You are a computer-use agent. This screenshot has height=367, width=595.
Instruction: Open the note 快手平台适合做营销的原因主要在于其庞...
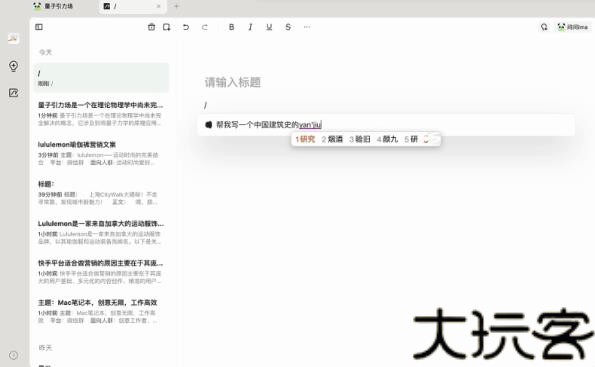pos(101,271)
